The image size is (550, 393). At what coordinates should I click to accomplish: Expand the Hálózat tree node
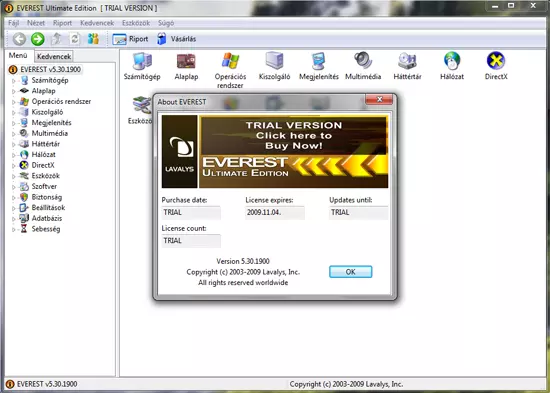tap(14, 155)
